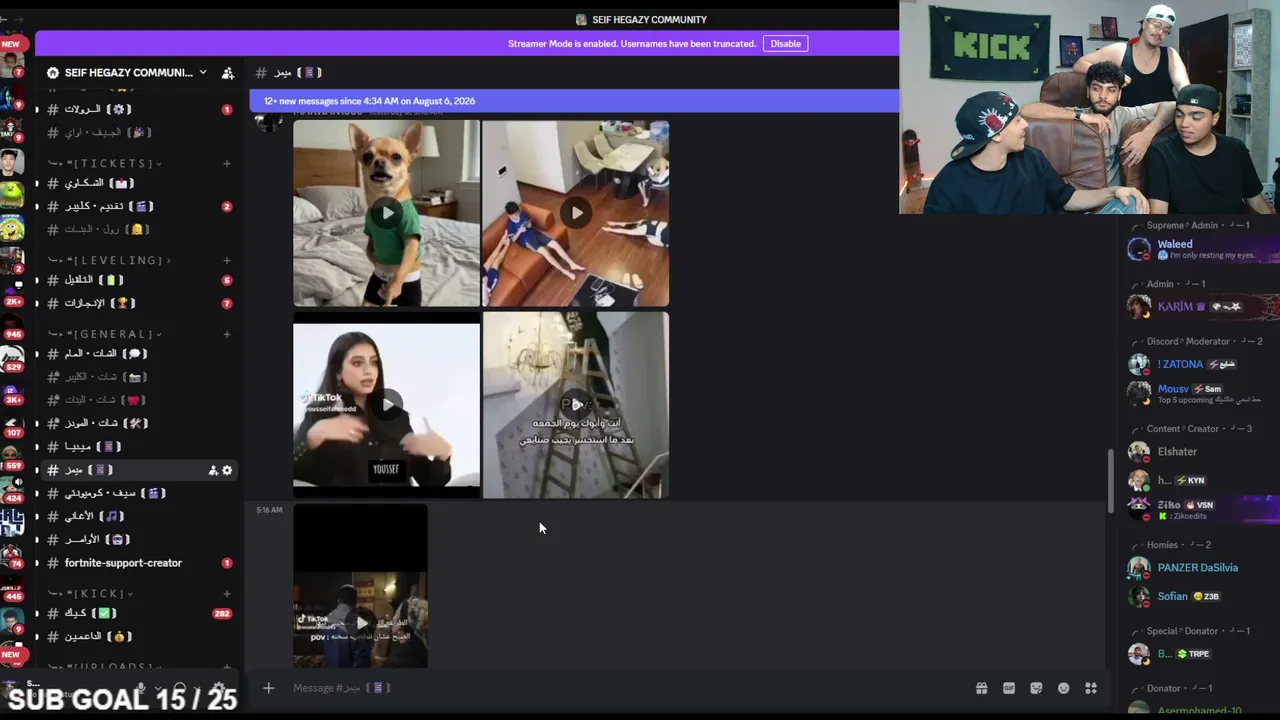This screenshot has width=1280, height=720.
Task: Play the video posted at 5:16 AM
Action: tap(361, 622)
